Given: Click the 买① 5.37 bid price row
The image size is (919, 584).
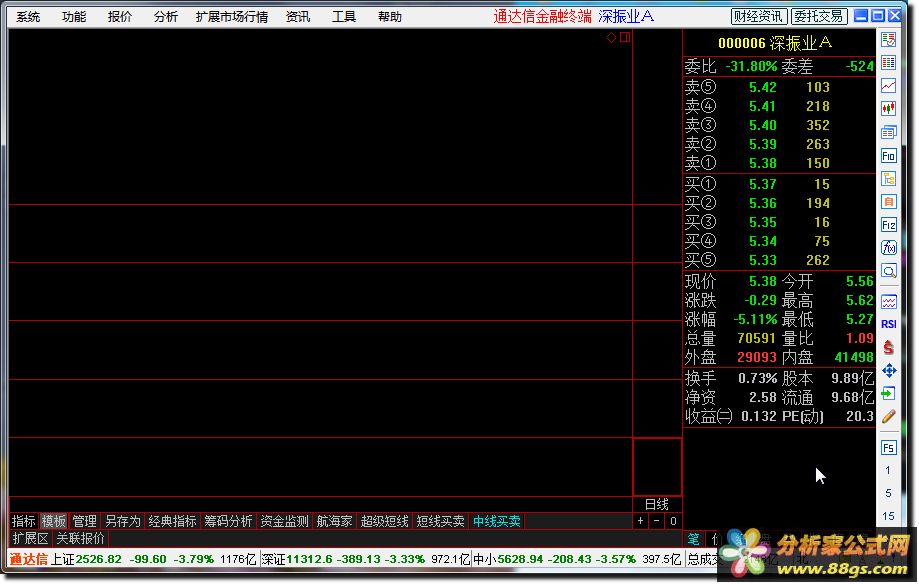Looking at the screenshot, I should [x=778, y=184].
